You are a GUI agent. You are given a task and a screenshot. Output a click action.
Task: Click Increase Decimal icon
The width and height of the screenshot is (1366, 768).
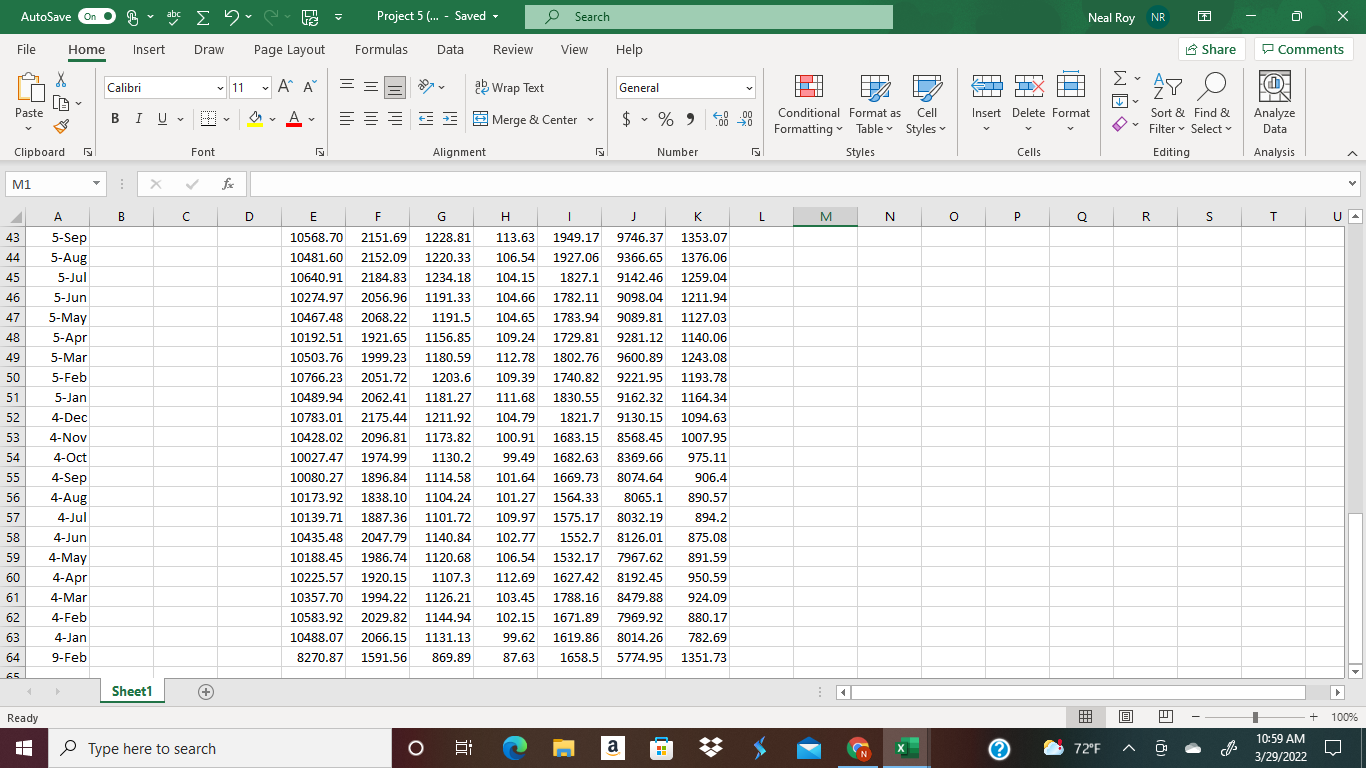click(718, 118)
